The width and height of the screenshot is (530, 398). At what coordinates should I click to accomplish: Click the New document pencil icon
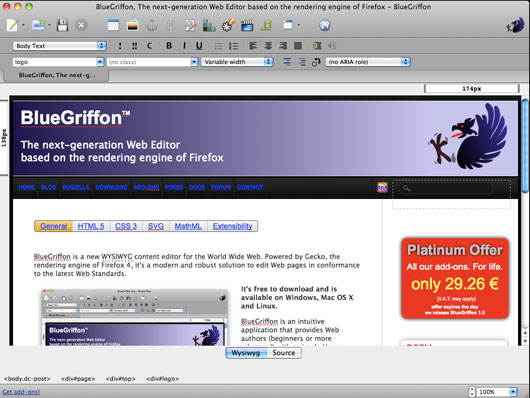[12, 25]
